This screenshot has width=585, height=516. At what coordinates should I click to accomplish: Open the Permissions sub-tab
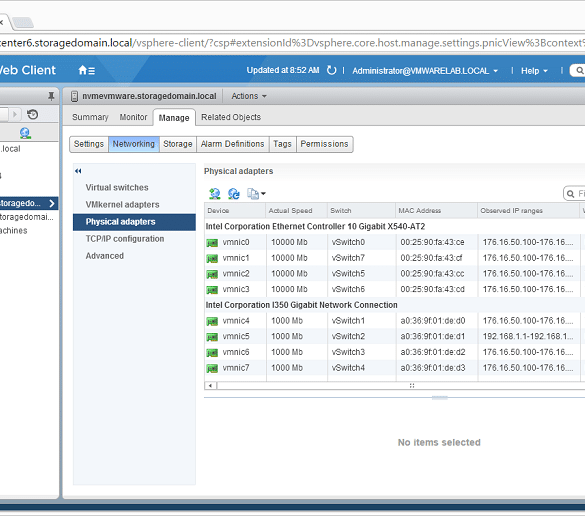[x=325, y=144]
